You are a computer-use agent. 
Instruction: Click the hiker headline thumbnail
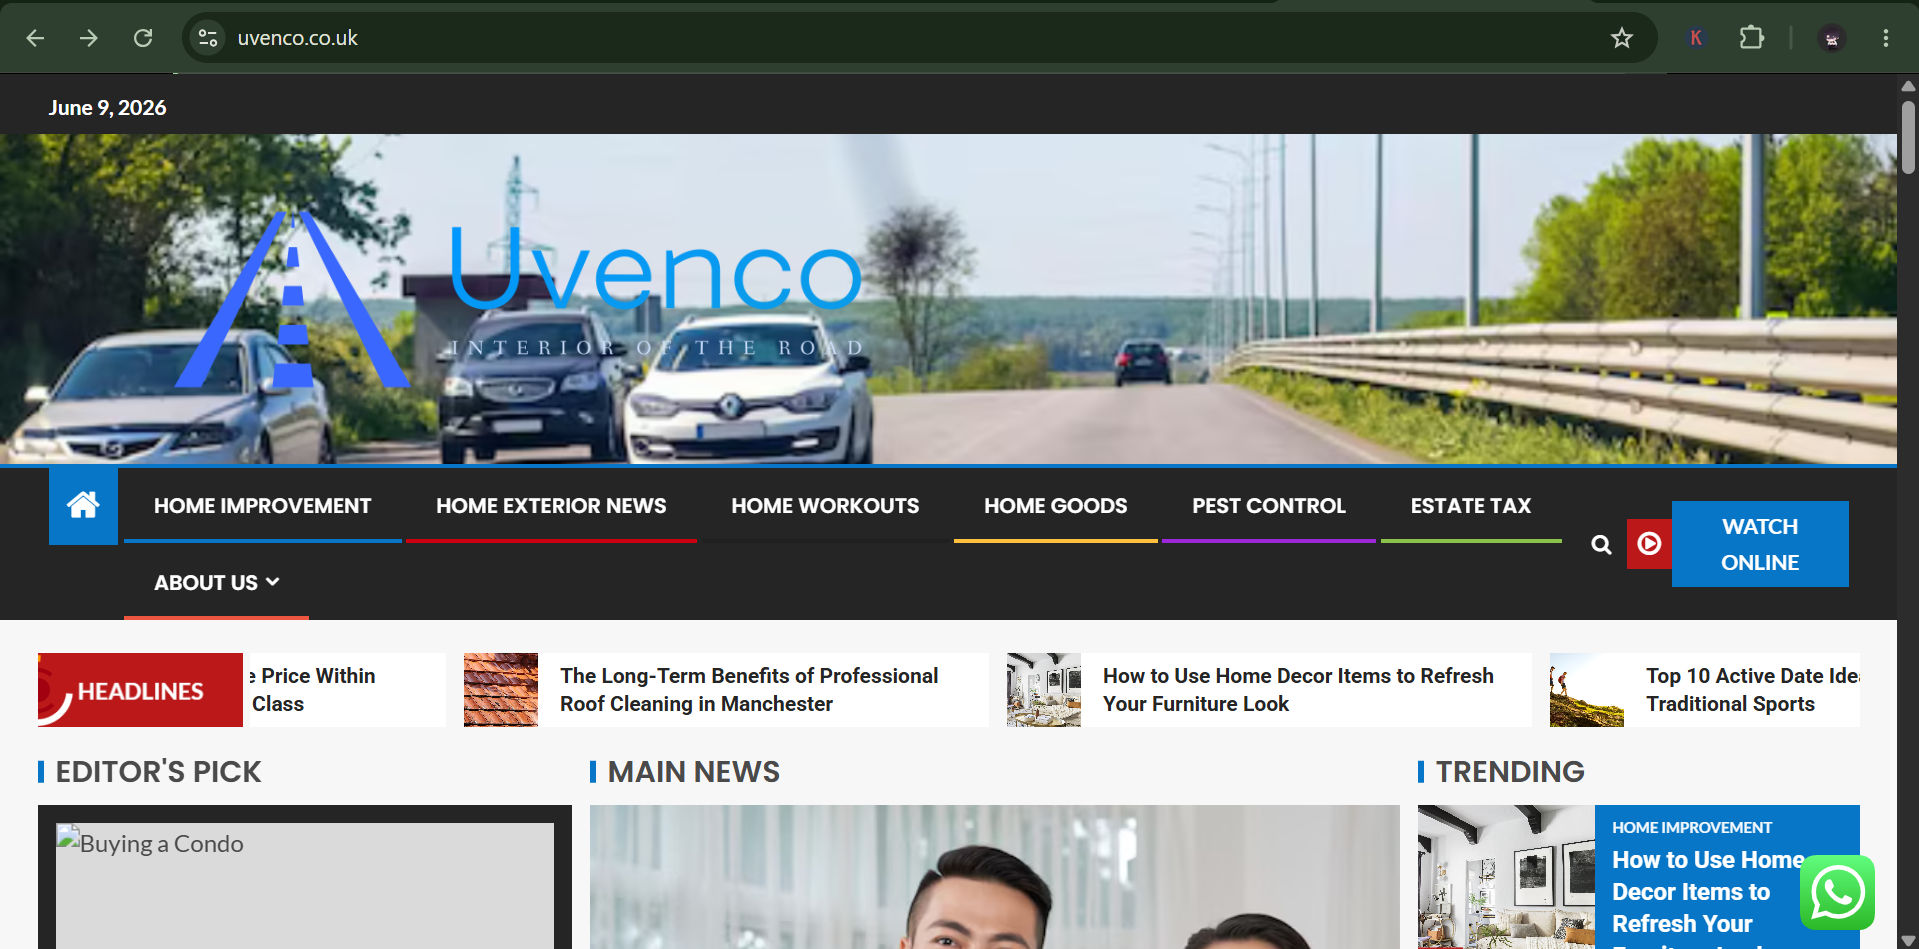point(1587,690)
